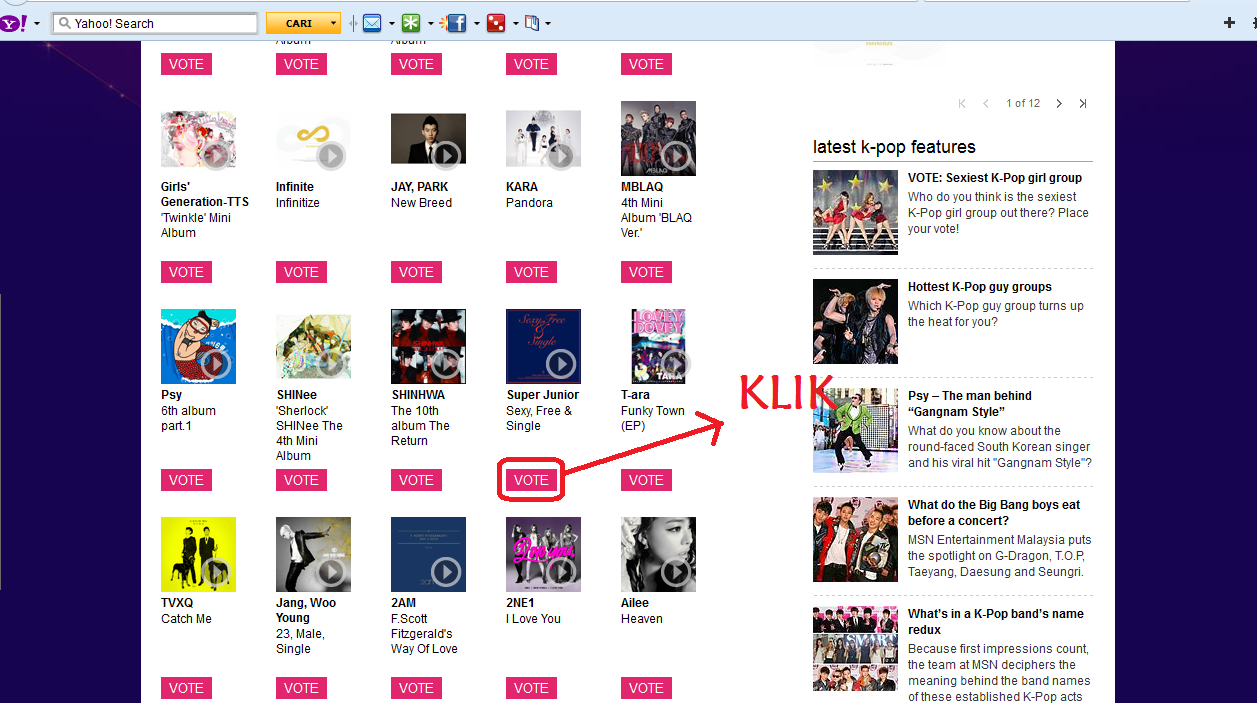Viewport: 1257px width, 703px height.
Task: Play JAY, PARK New Breed preview
Action: [x=446, y=156]
